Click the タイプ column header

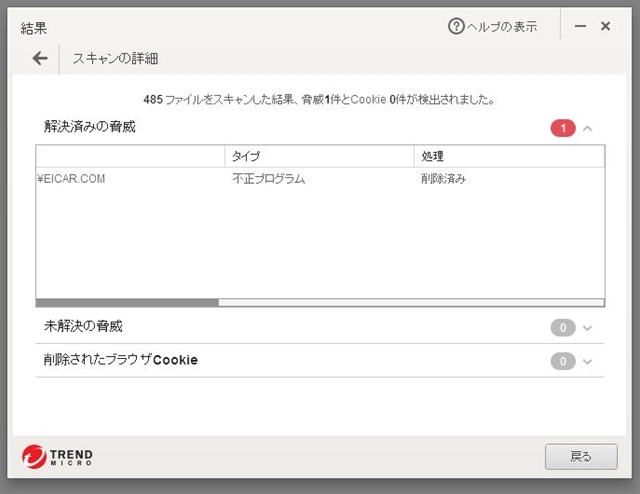(319, 156)
